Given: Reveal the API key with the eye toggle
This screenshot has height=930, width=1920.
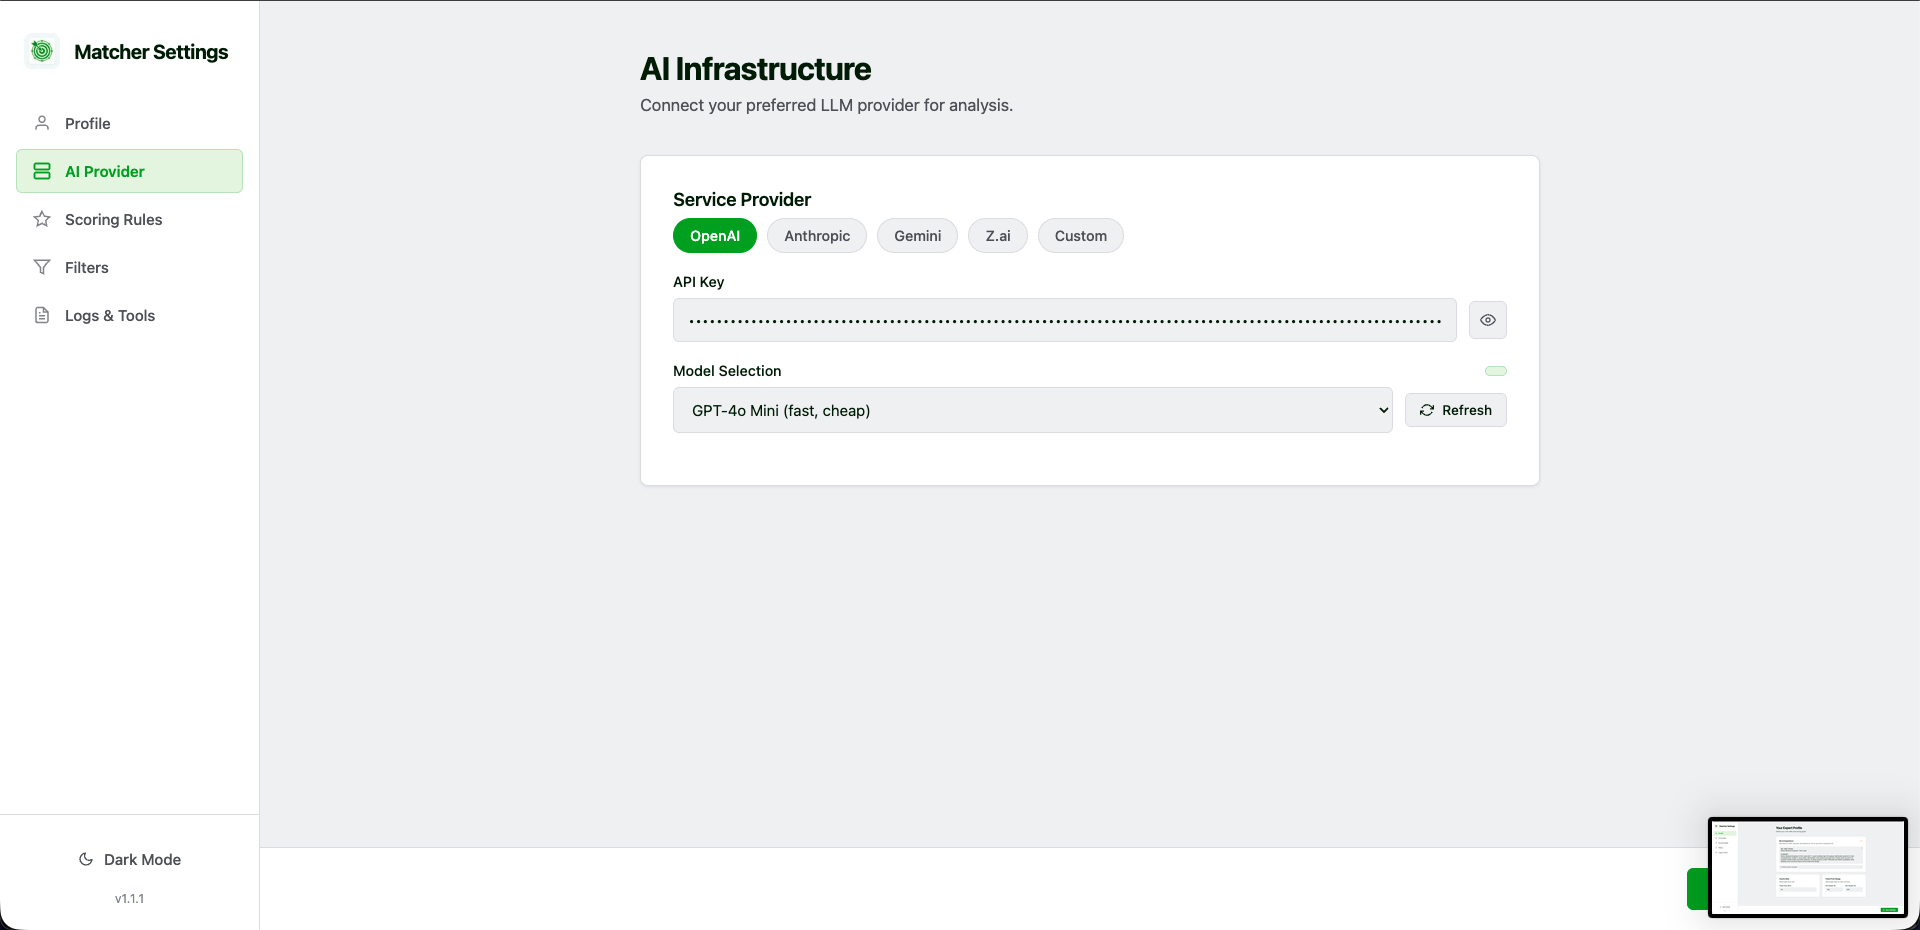Looking at the screenshot, I should click(1487, 320).
